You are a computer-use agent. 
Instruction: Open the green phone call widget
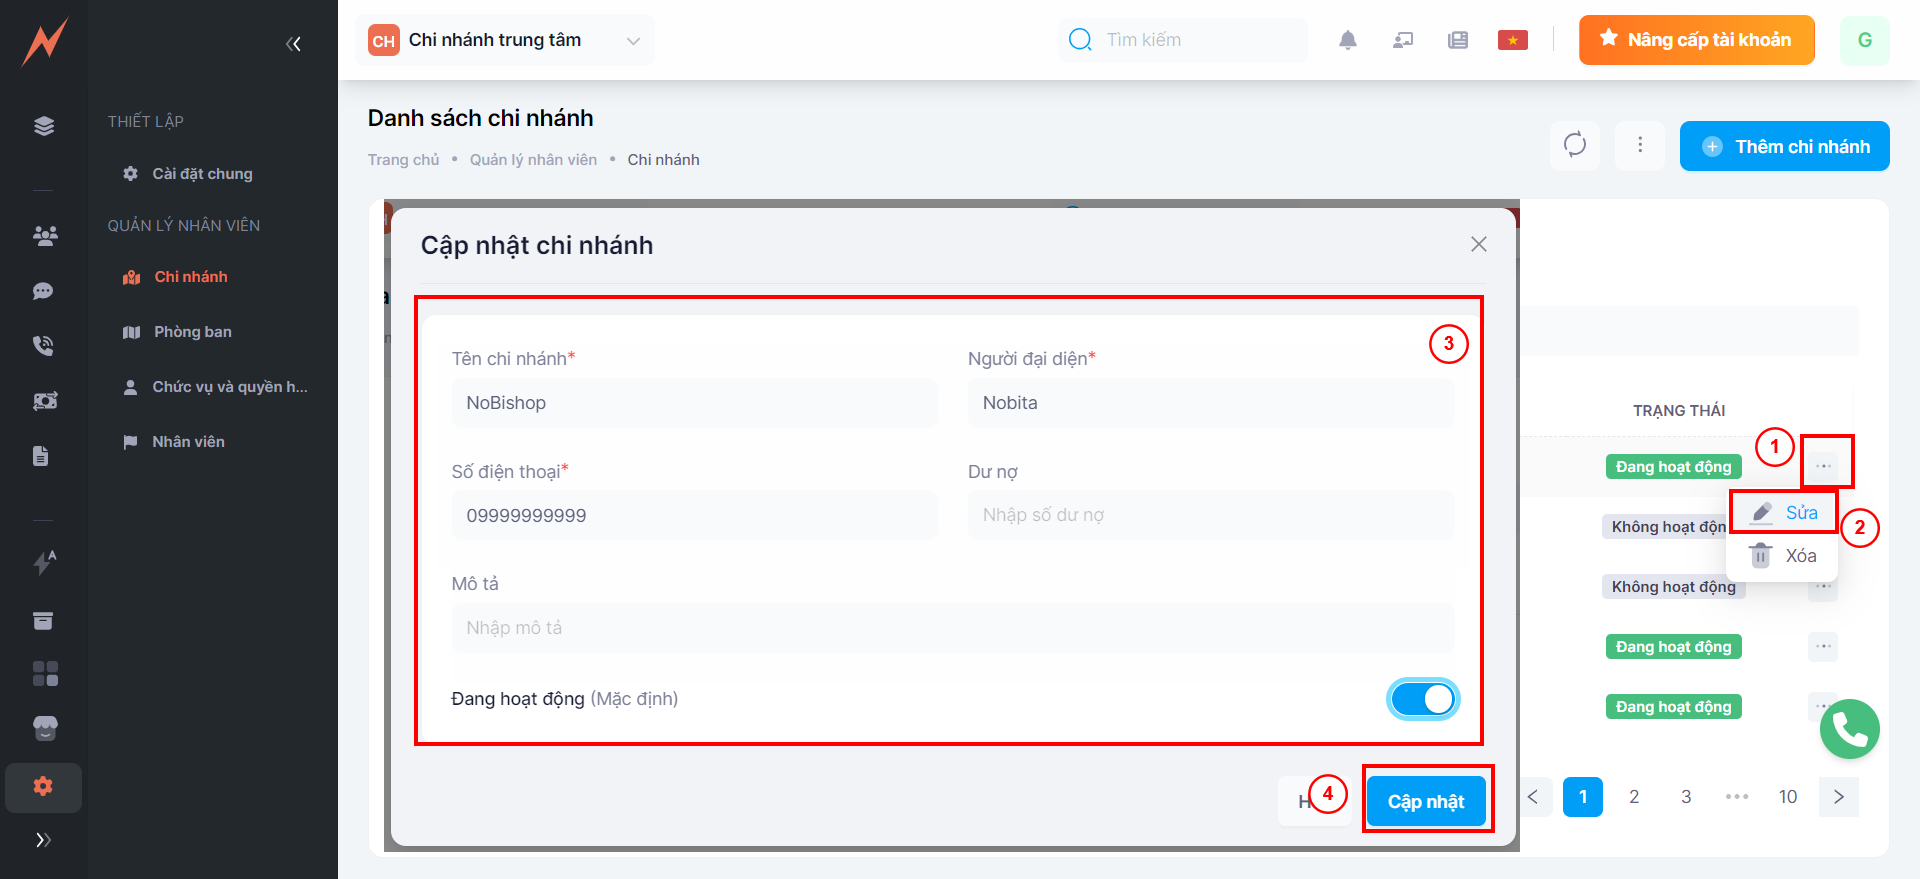click(x=1849, y=729)
